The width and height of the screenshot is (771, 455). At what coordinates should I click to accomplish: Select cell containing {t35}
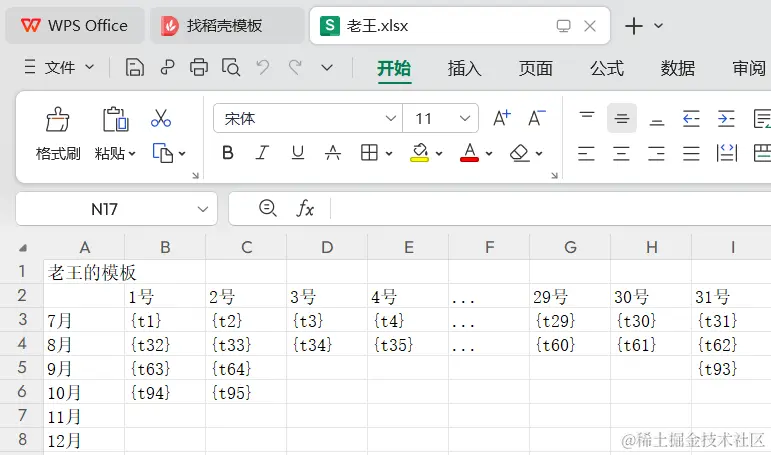[x=408, y=344]
